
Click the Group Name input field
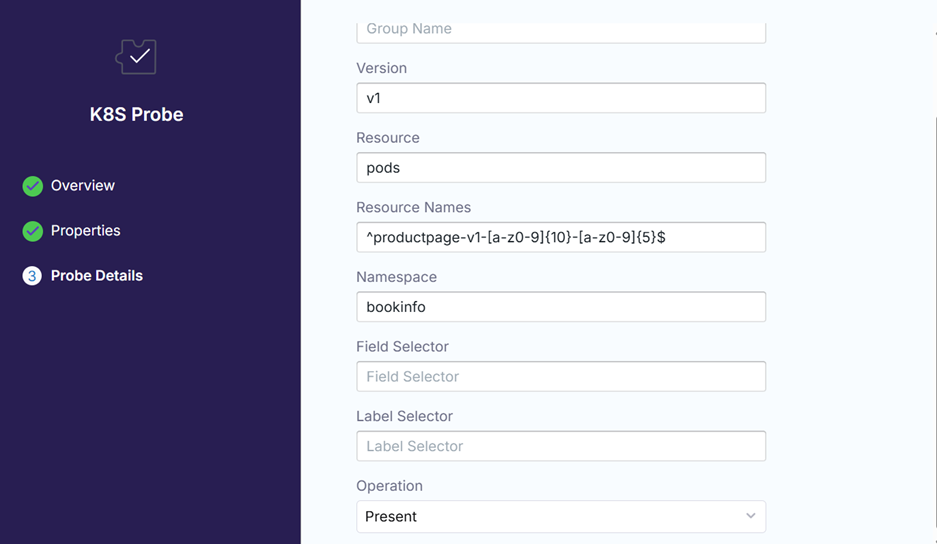tap(560, 30)
